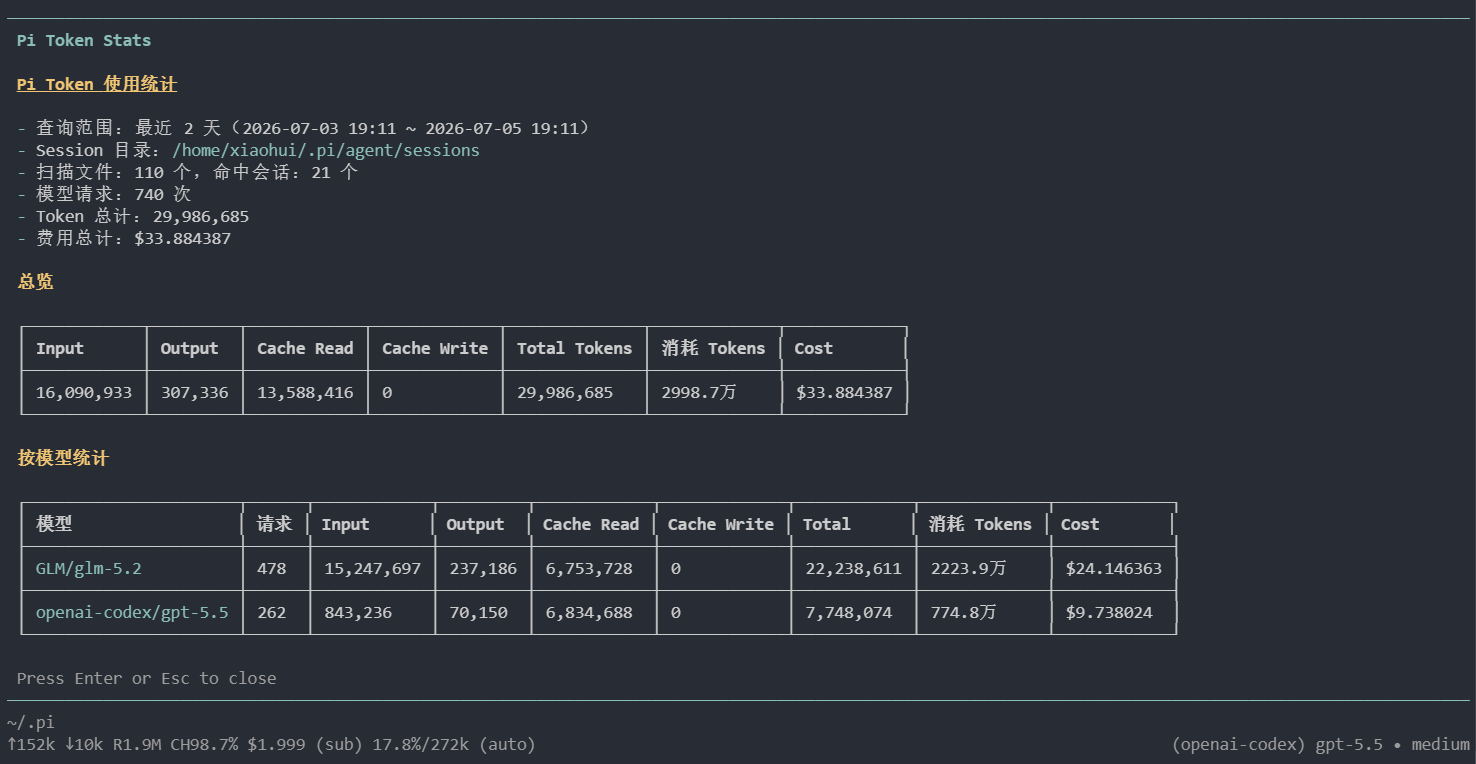The image size is (1476, 764).
Task: Click the 'Press Enter or Esc to close' hint
Action: [147, 679]
